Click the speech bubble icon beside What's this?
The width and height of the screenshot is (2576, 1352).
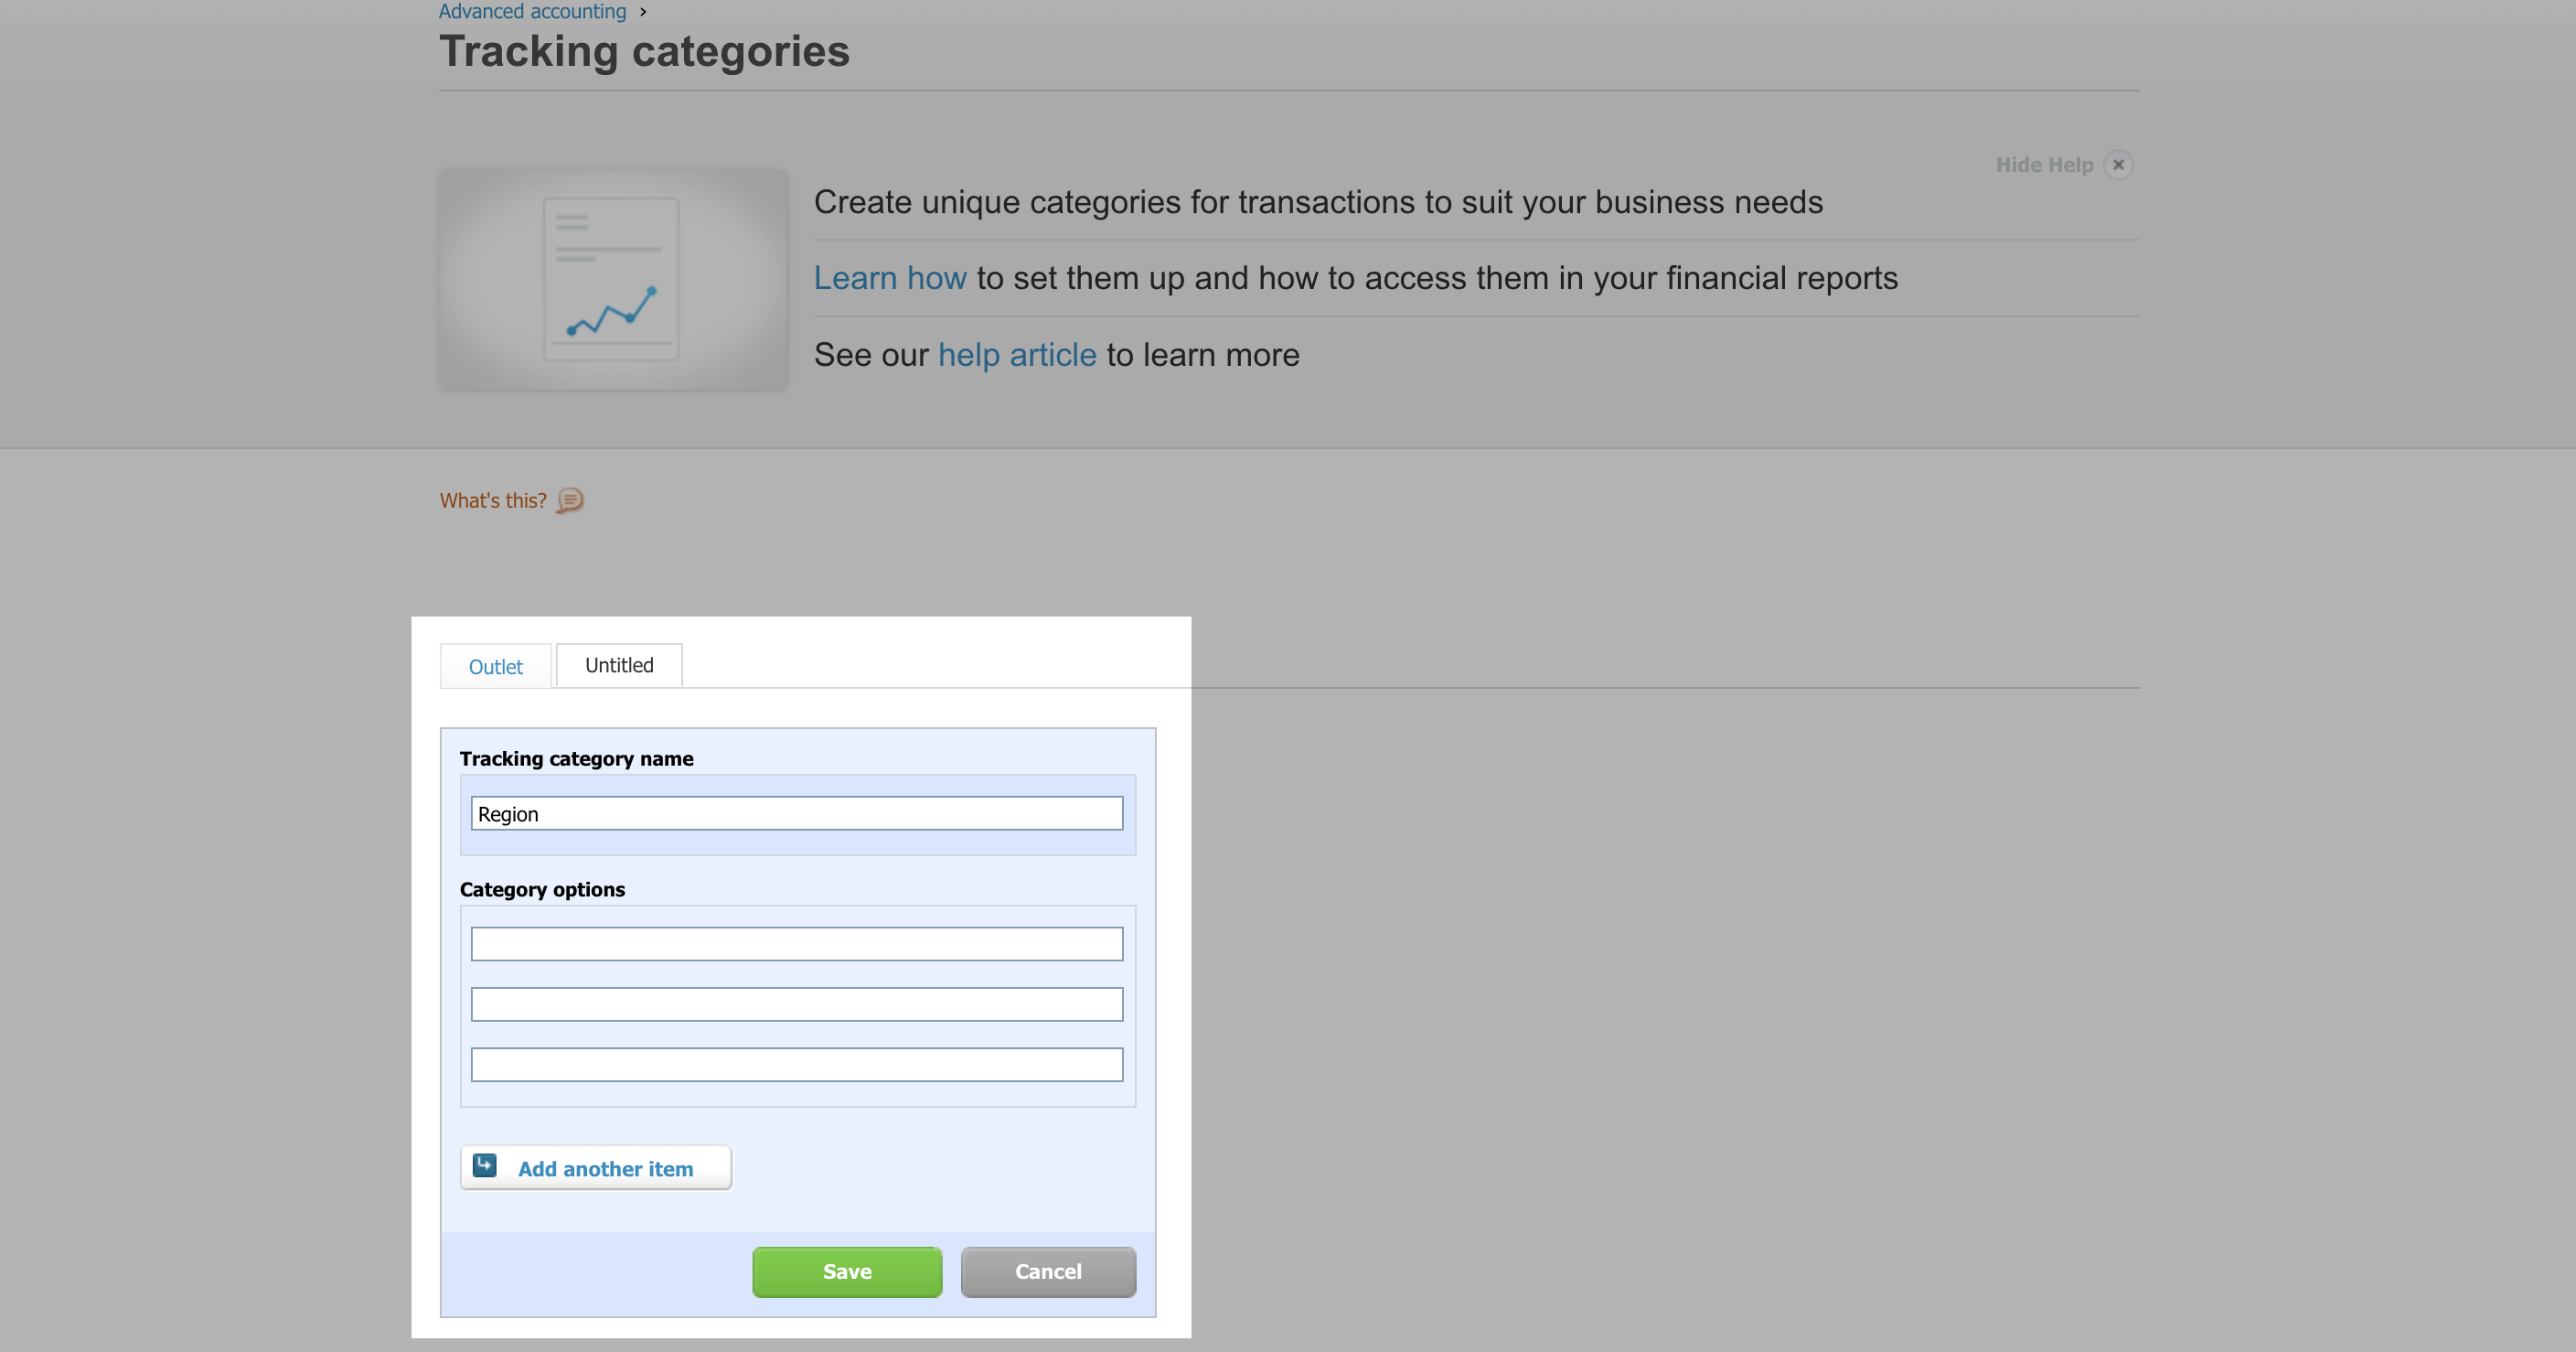(x=570, y=501)
